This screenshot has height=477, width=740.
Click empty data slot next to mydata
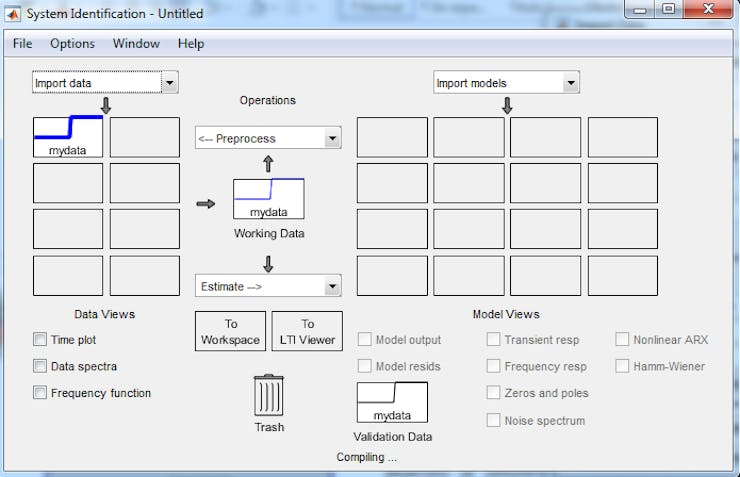144,137
